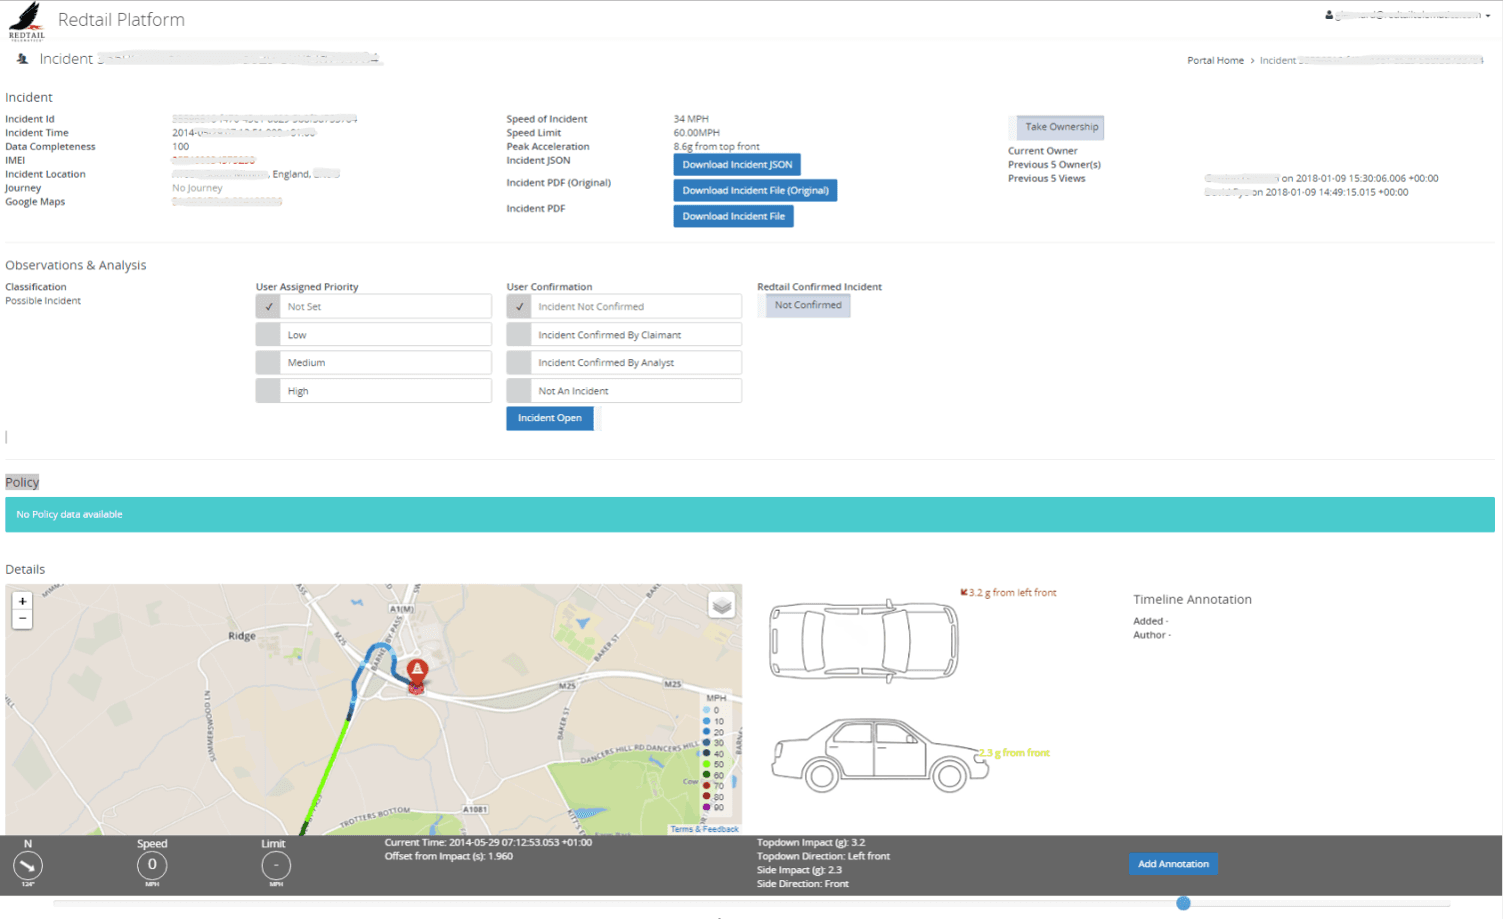Viewport: 1503px width, 919px height.
Task: Download the Incident JSON file
Action: pyautogui.click(x=737, y=164)
